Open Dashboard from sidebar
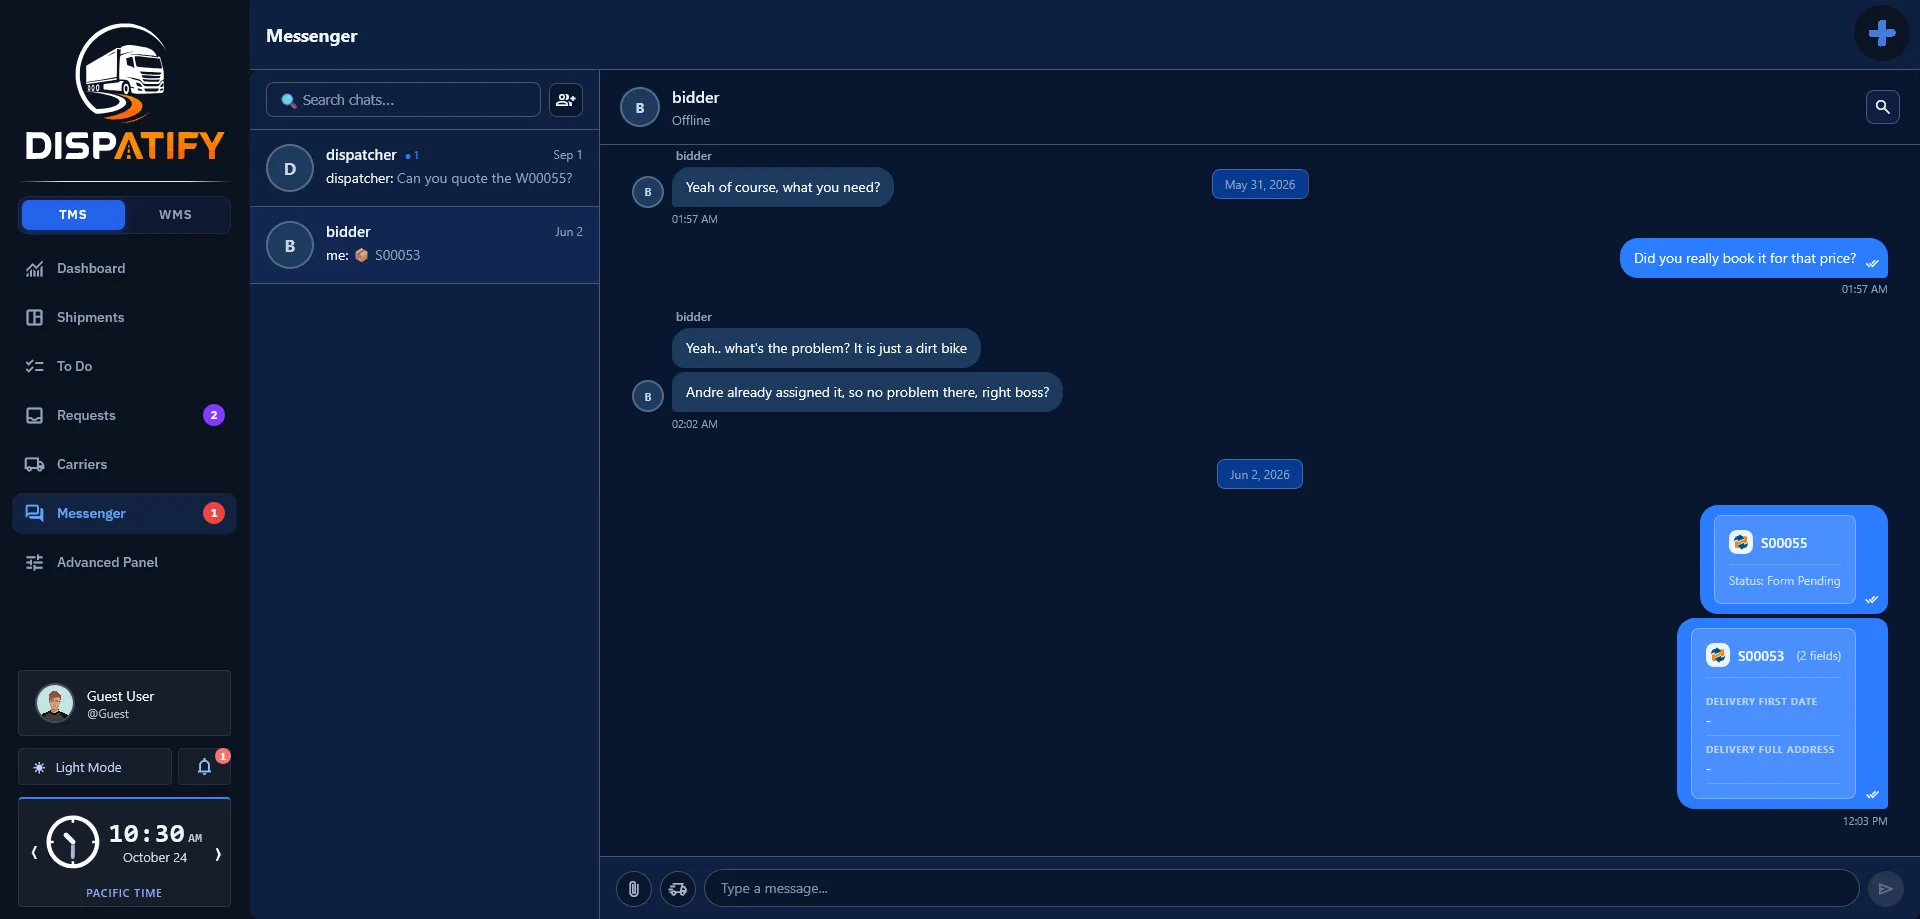Image resolution: width=1920 pixels, height=919 pixels. click(124, 268)
